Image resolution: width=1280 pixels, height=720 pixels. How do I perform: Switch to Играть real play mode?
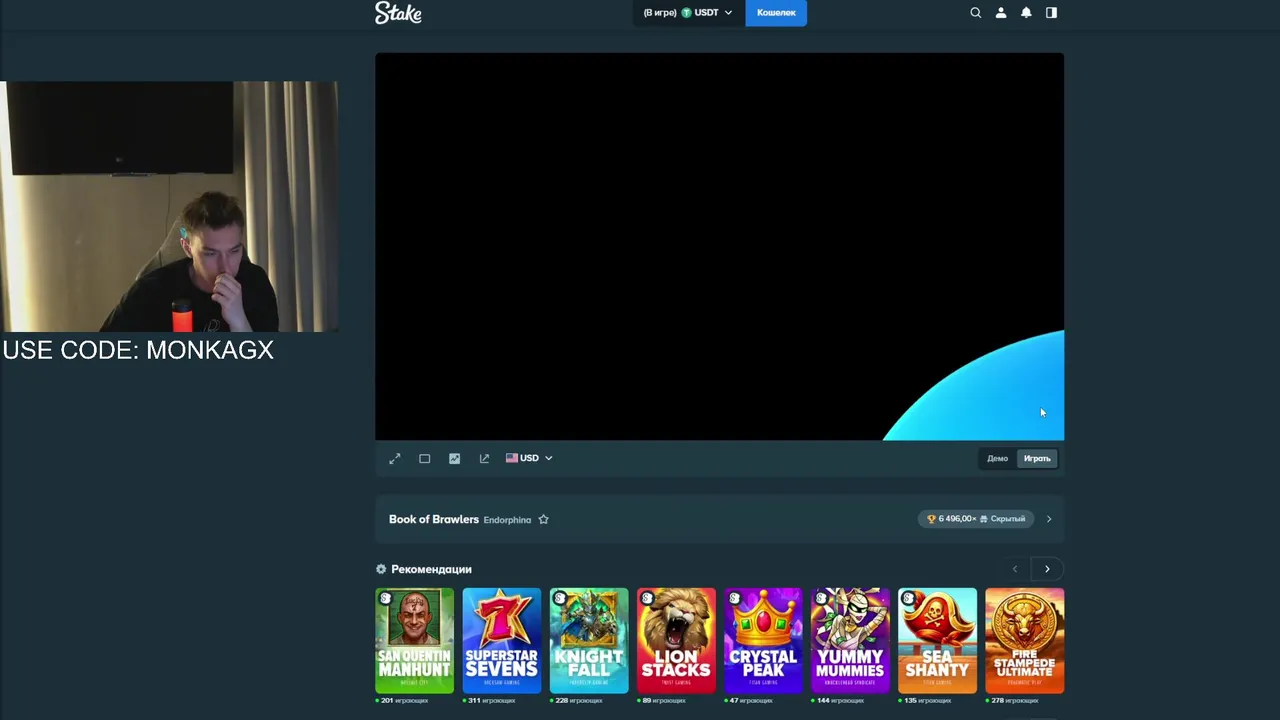pos(1037,459)
